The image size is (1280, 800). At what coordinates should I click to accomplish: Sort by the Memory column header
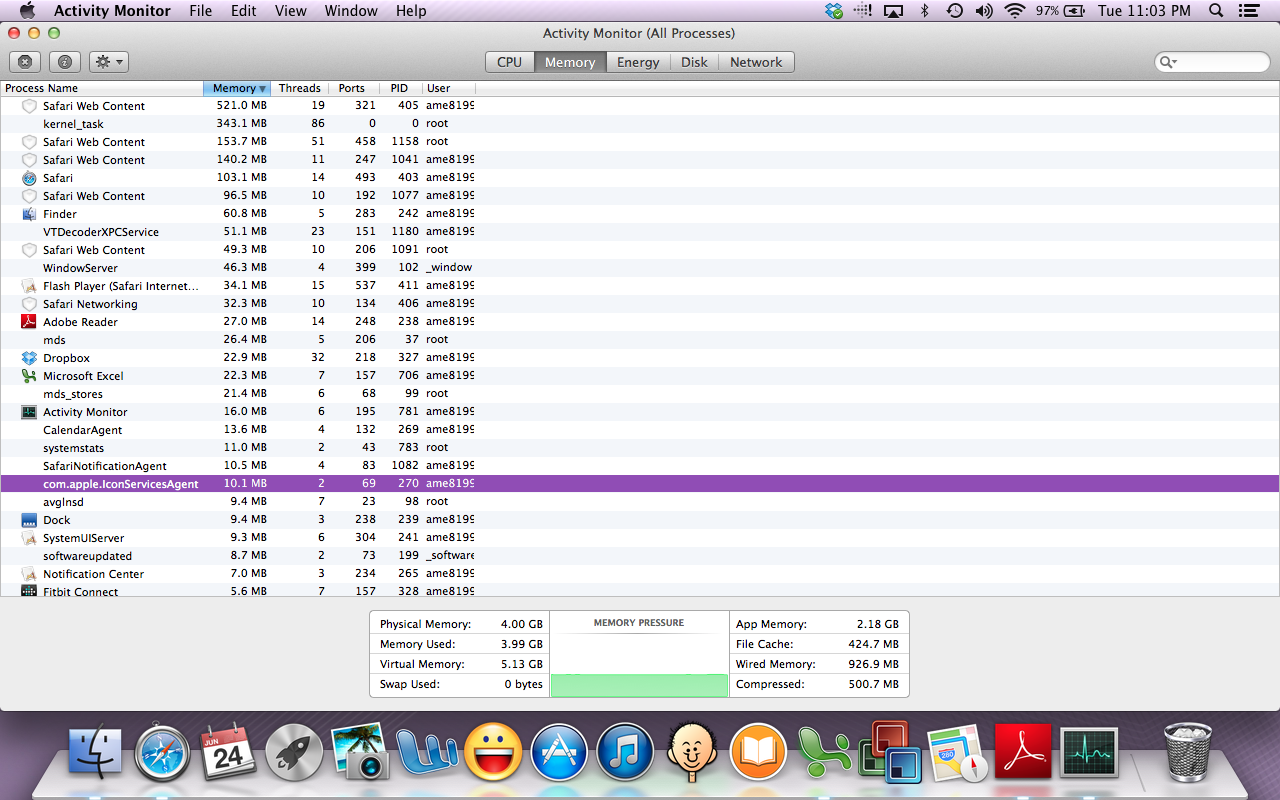237,88
